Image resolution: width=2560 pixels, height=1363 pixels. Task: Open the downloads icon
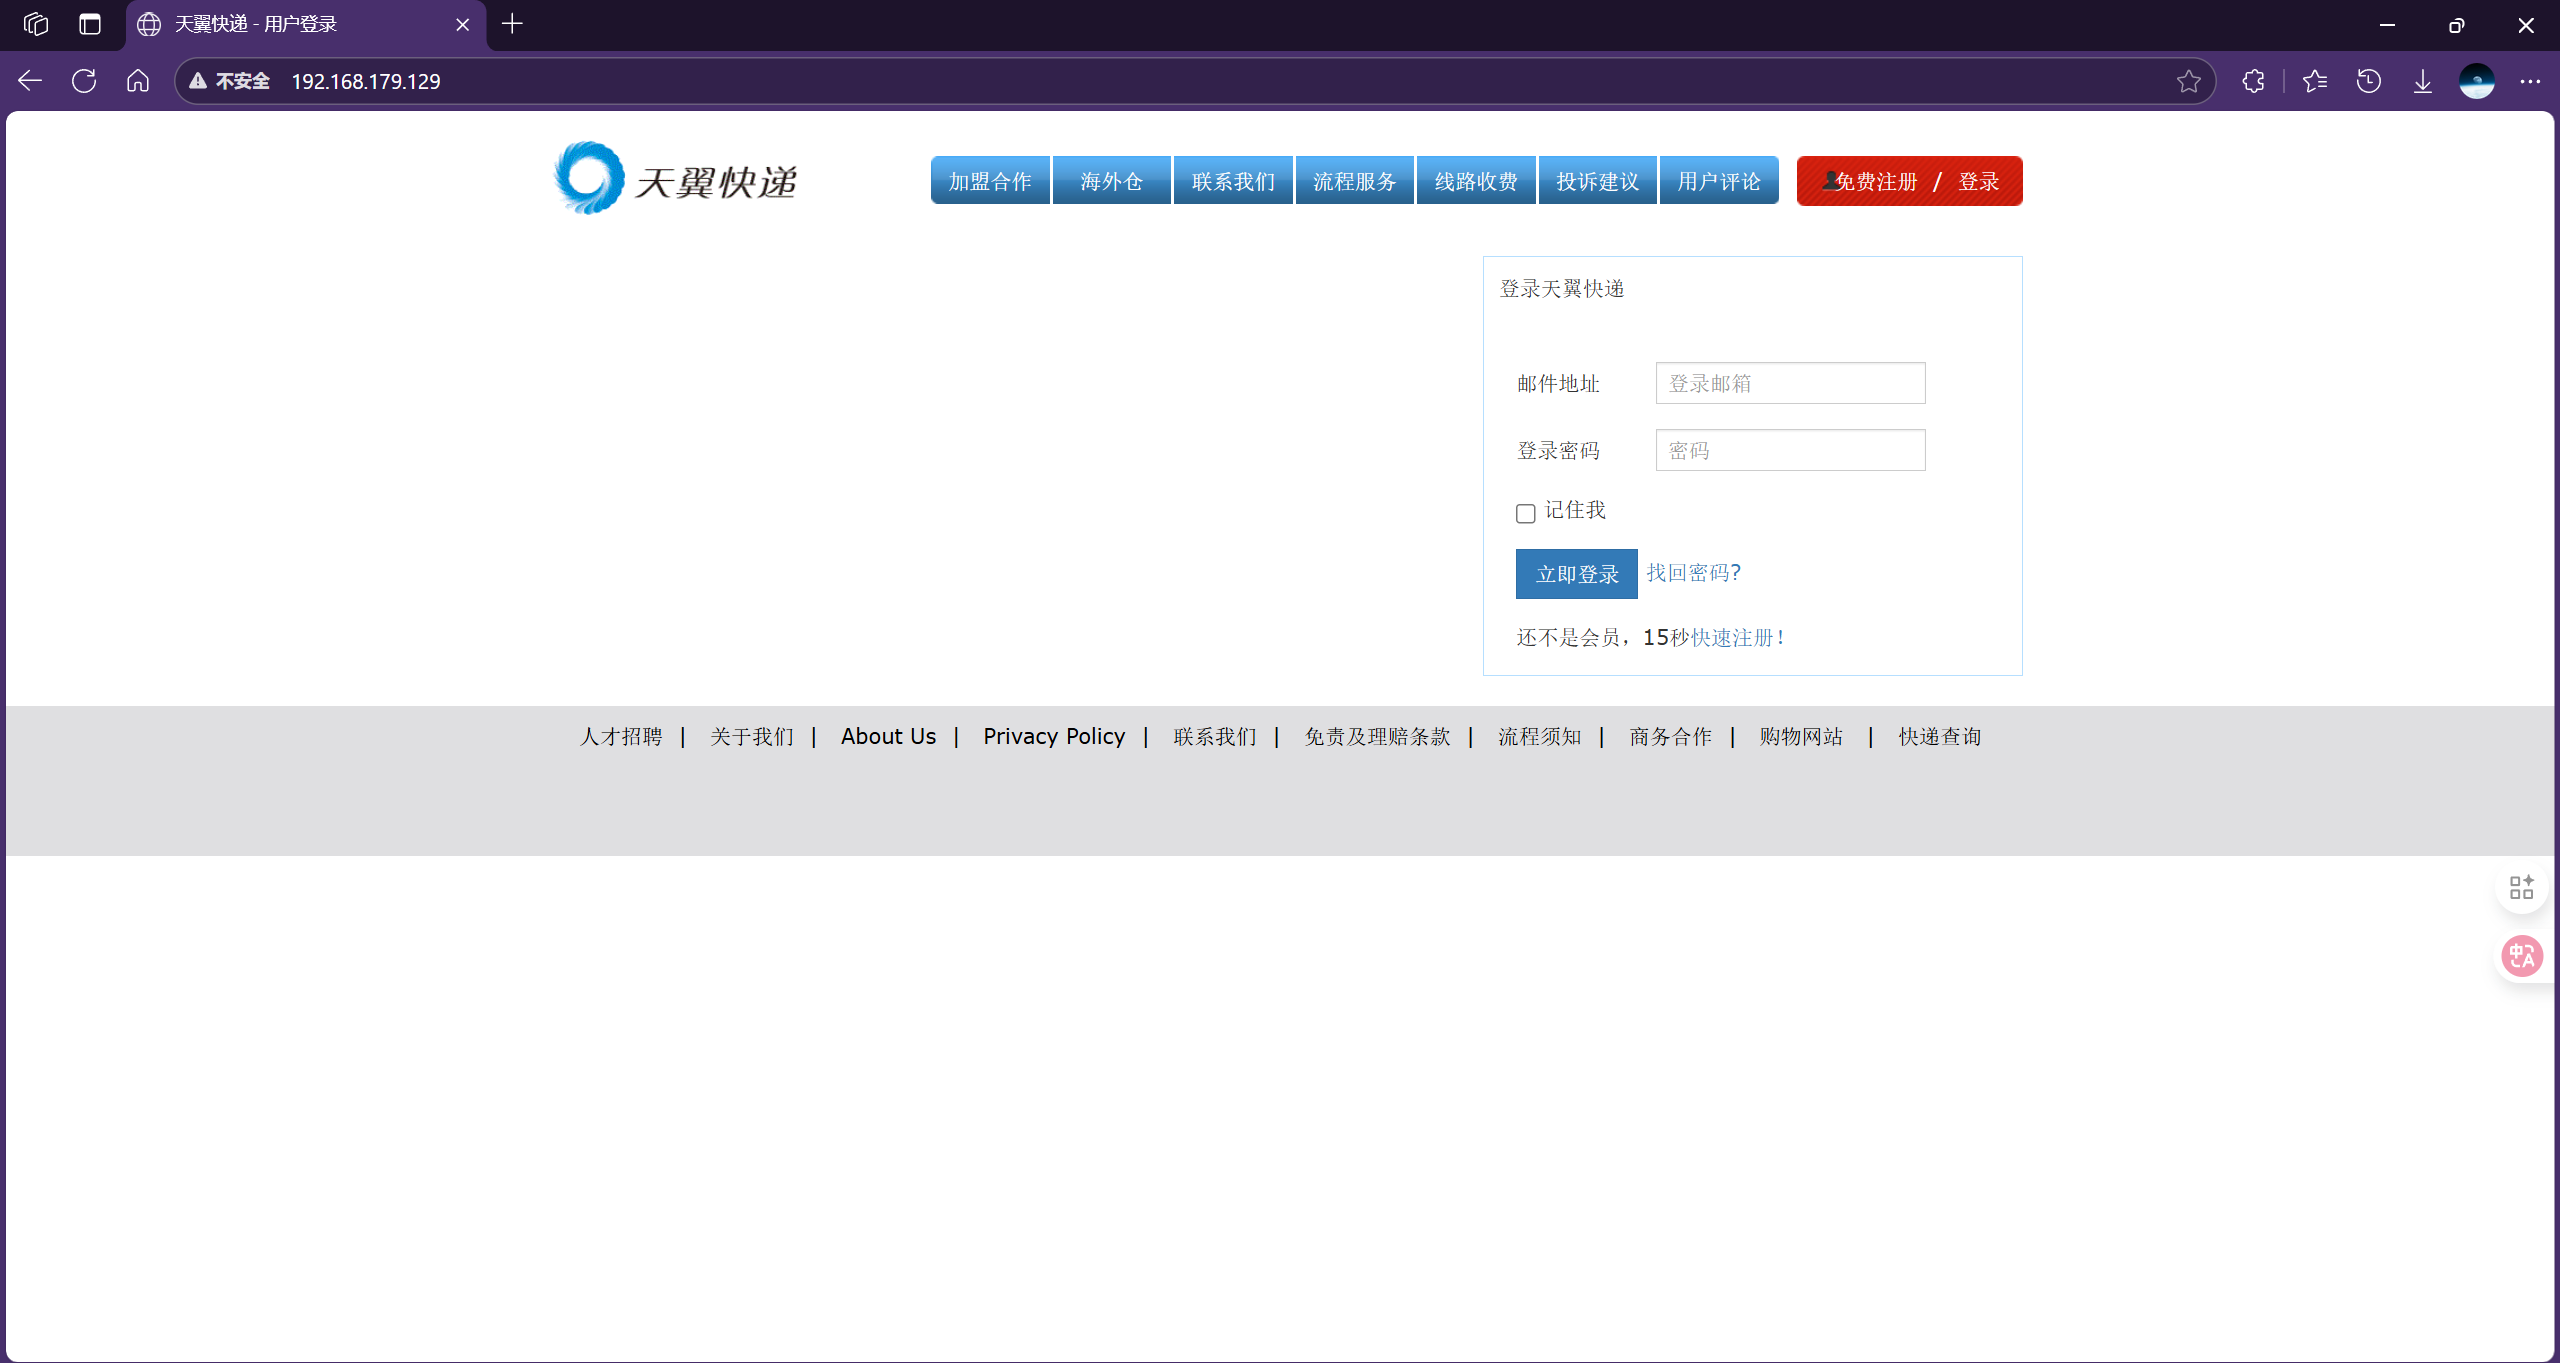2423,81
